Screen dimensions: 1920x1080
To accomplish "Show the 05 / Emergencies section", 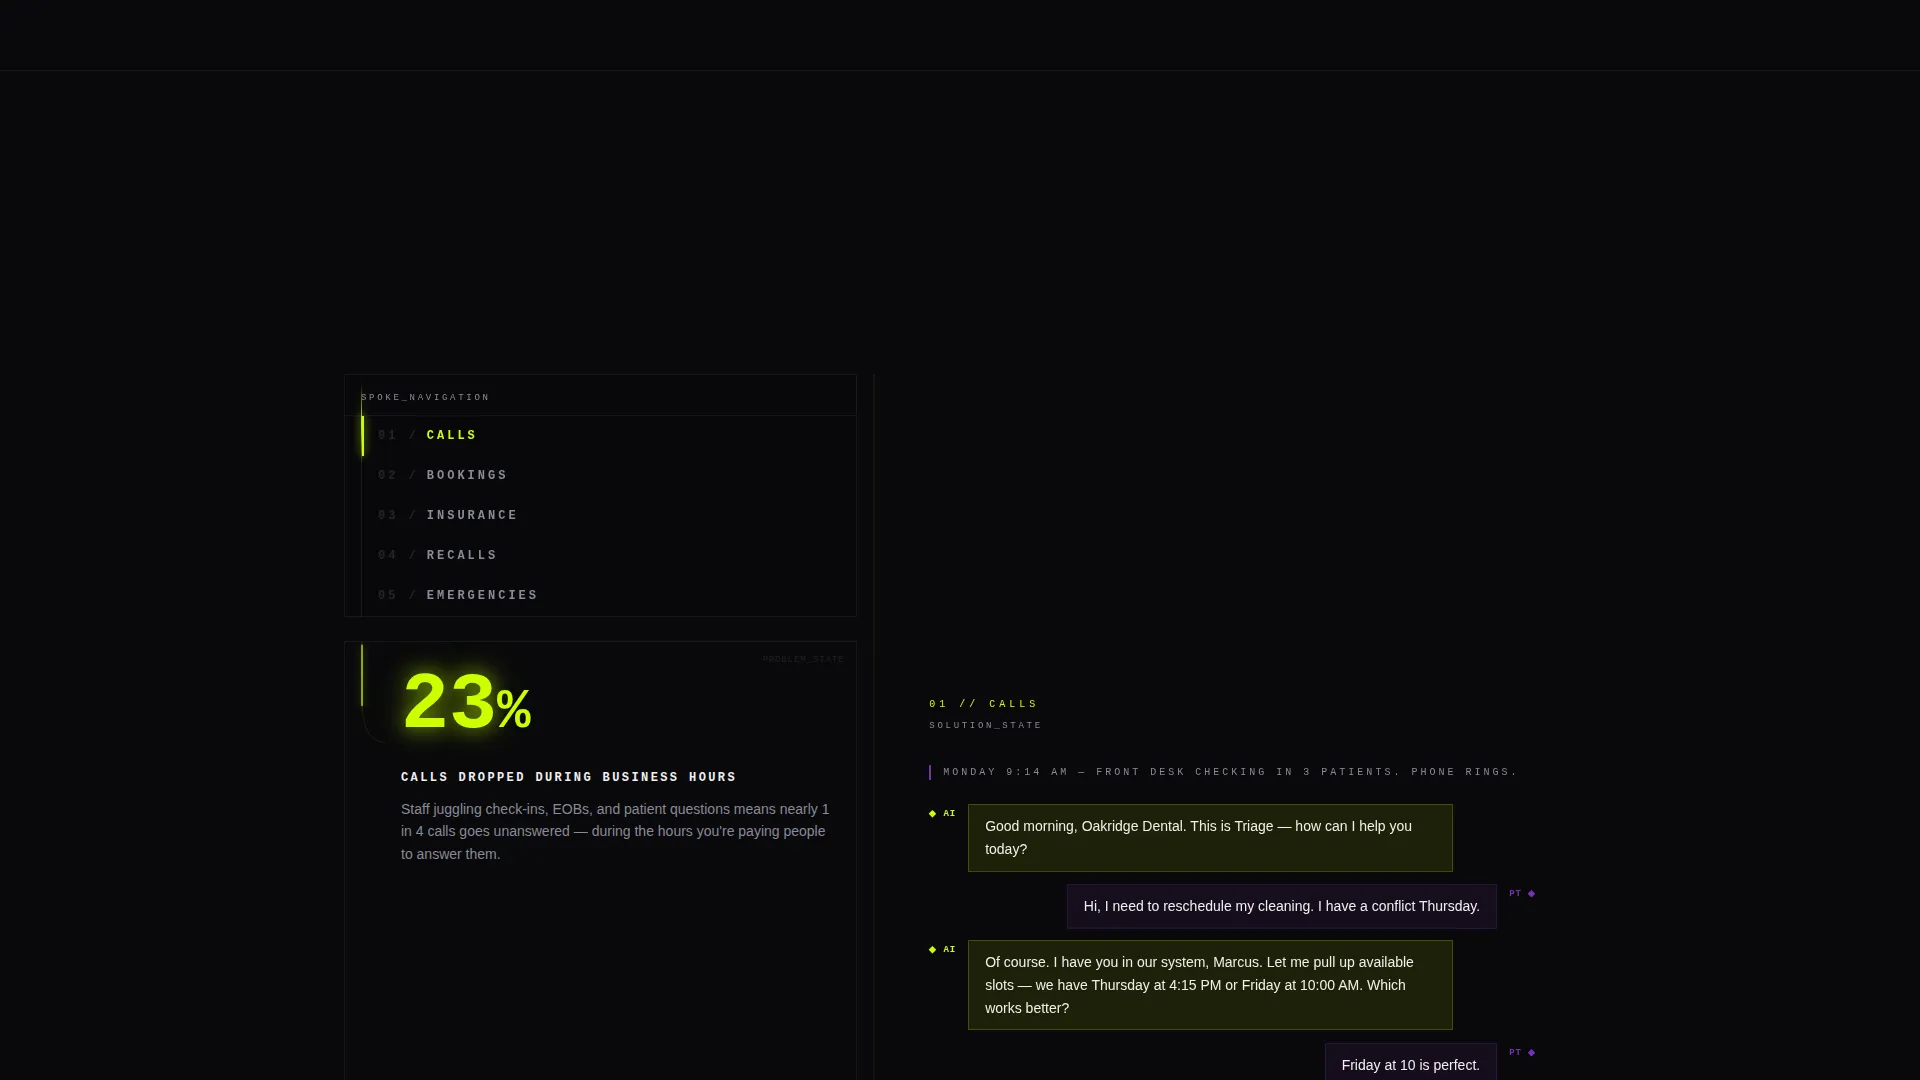I will 609,596.
